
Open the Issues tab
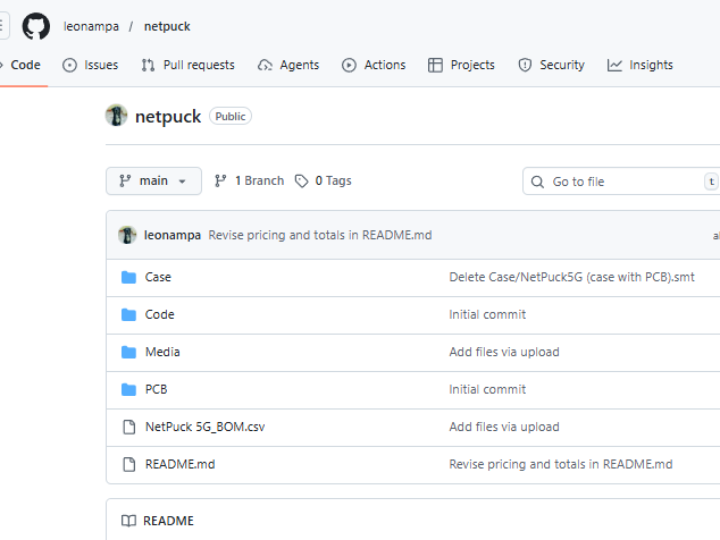tap(90, 65)
